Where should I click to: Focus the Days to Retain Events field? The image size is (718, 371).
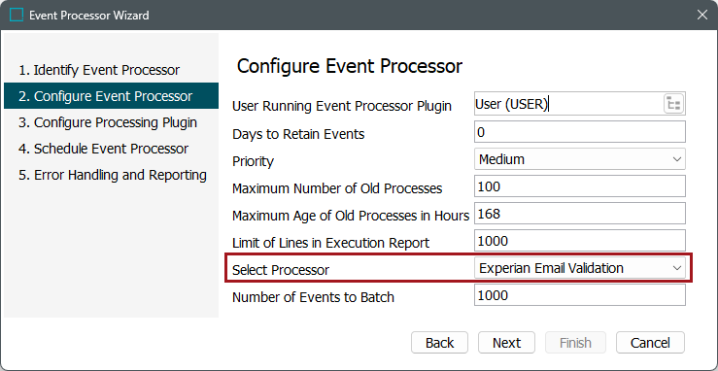[x=580, y=132]
